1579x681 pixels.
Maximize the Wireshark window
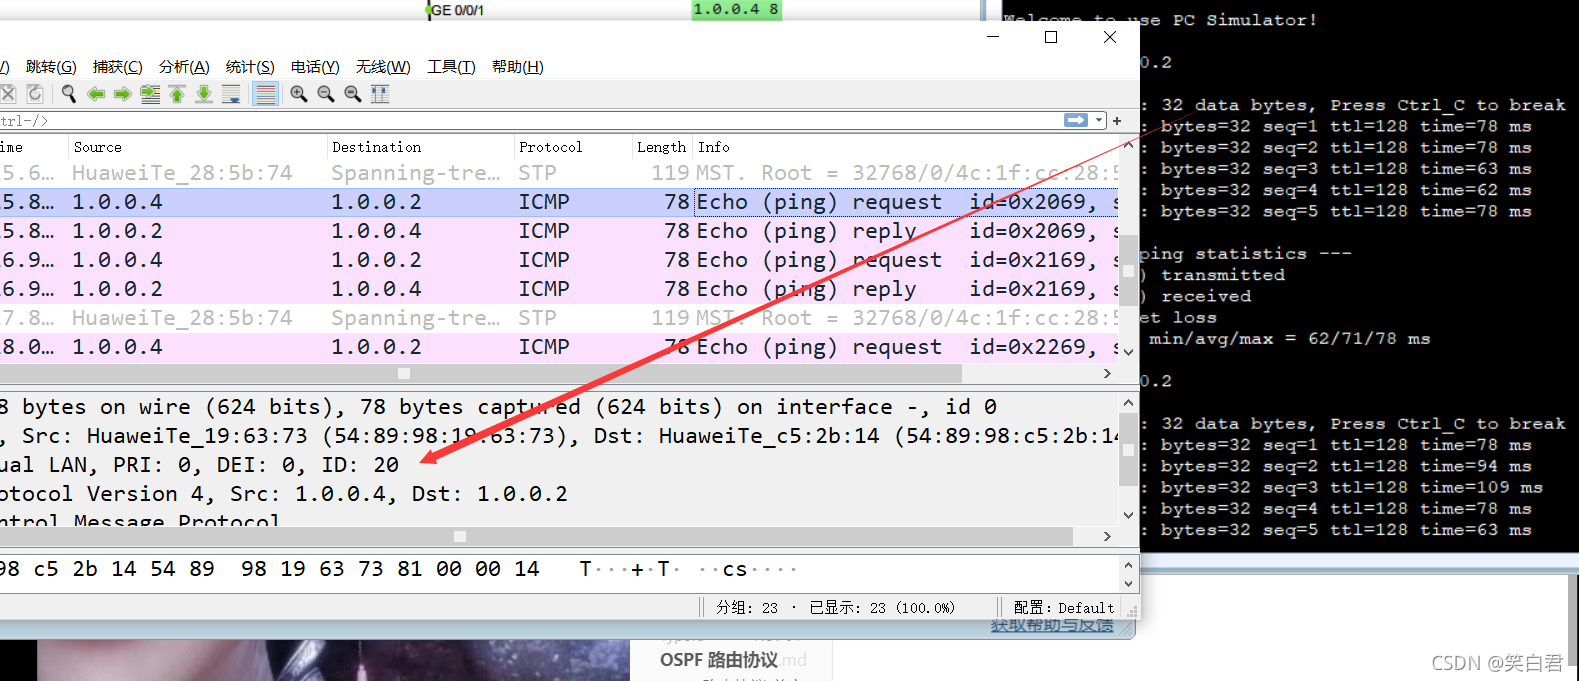coord(1051,37)
